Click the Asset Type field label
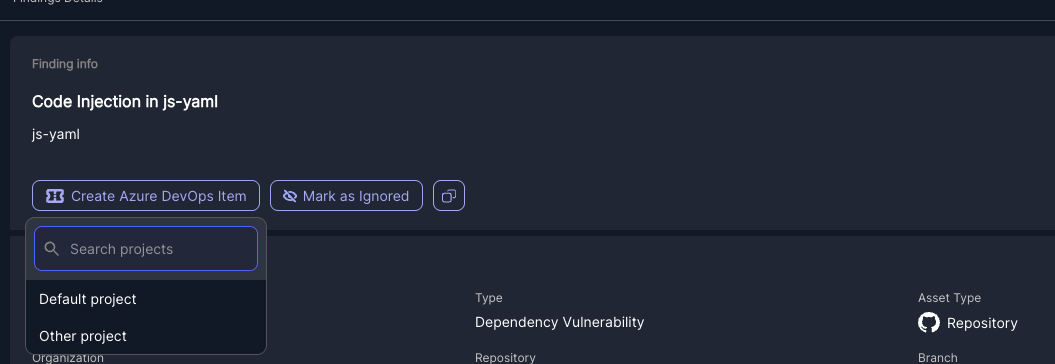The height and width of the screenshot is (364, 1055). [949, 298]
